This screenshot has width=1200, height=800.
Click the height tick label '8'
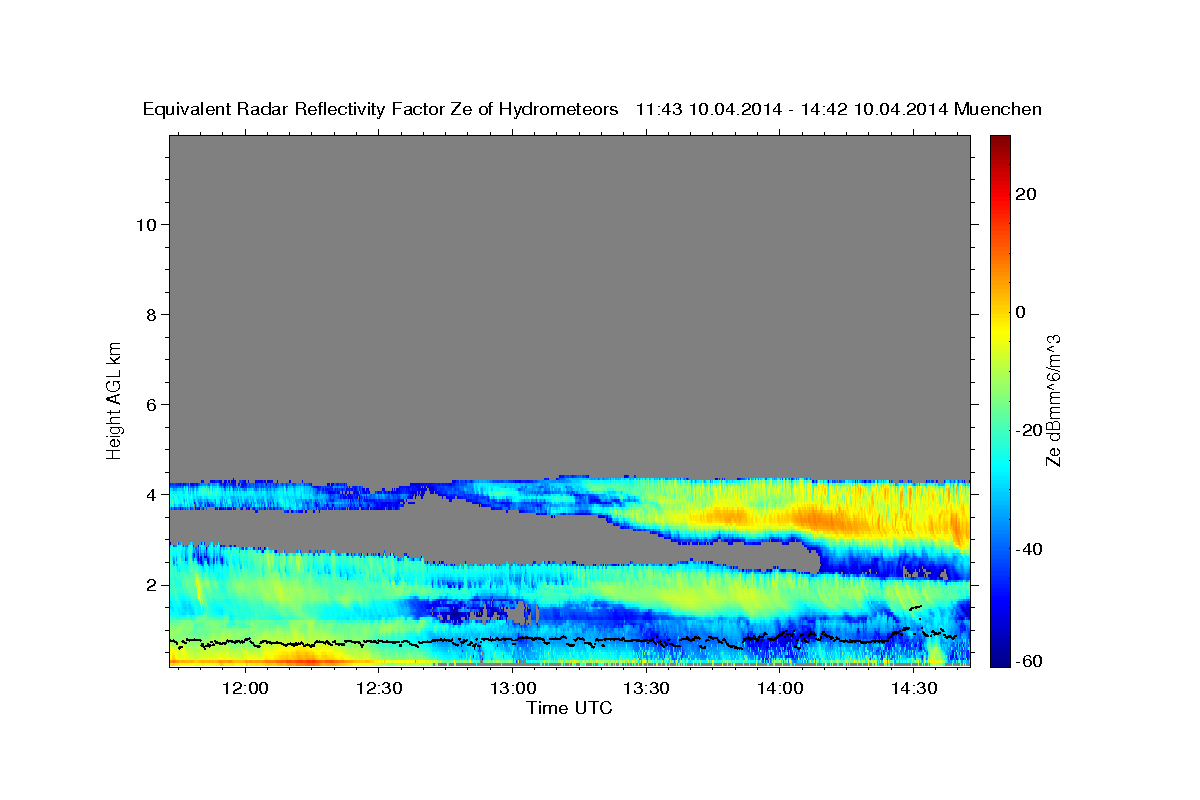pos(151,314)
